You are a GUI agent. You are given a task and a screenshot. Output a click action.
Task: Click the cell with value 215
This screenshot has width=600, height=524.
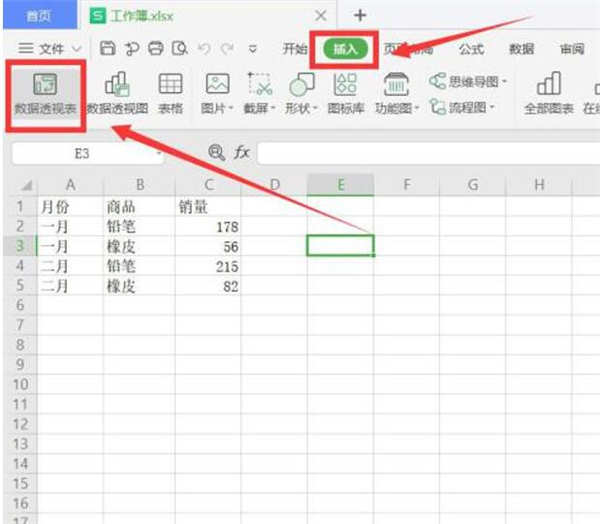point(208,266)
